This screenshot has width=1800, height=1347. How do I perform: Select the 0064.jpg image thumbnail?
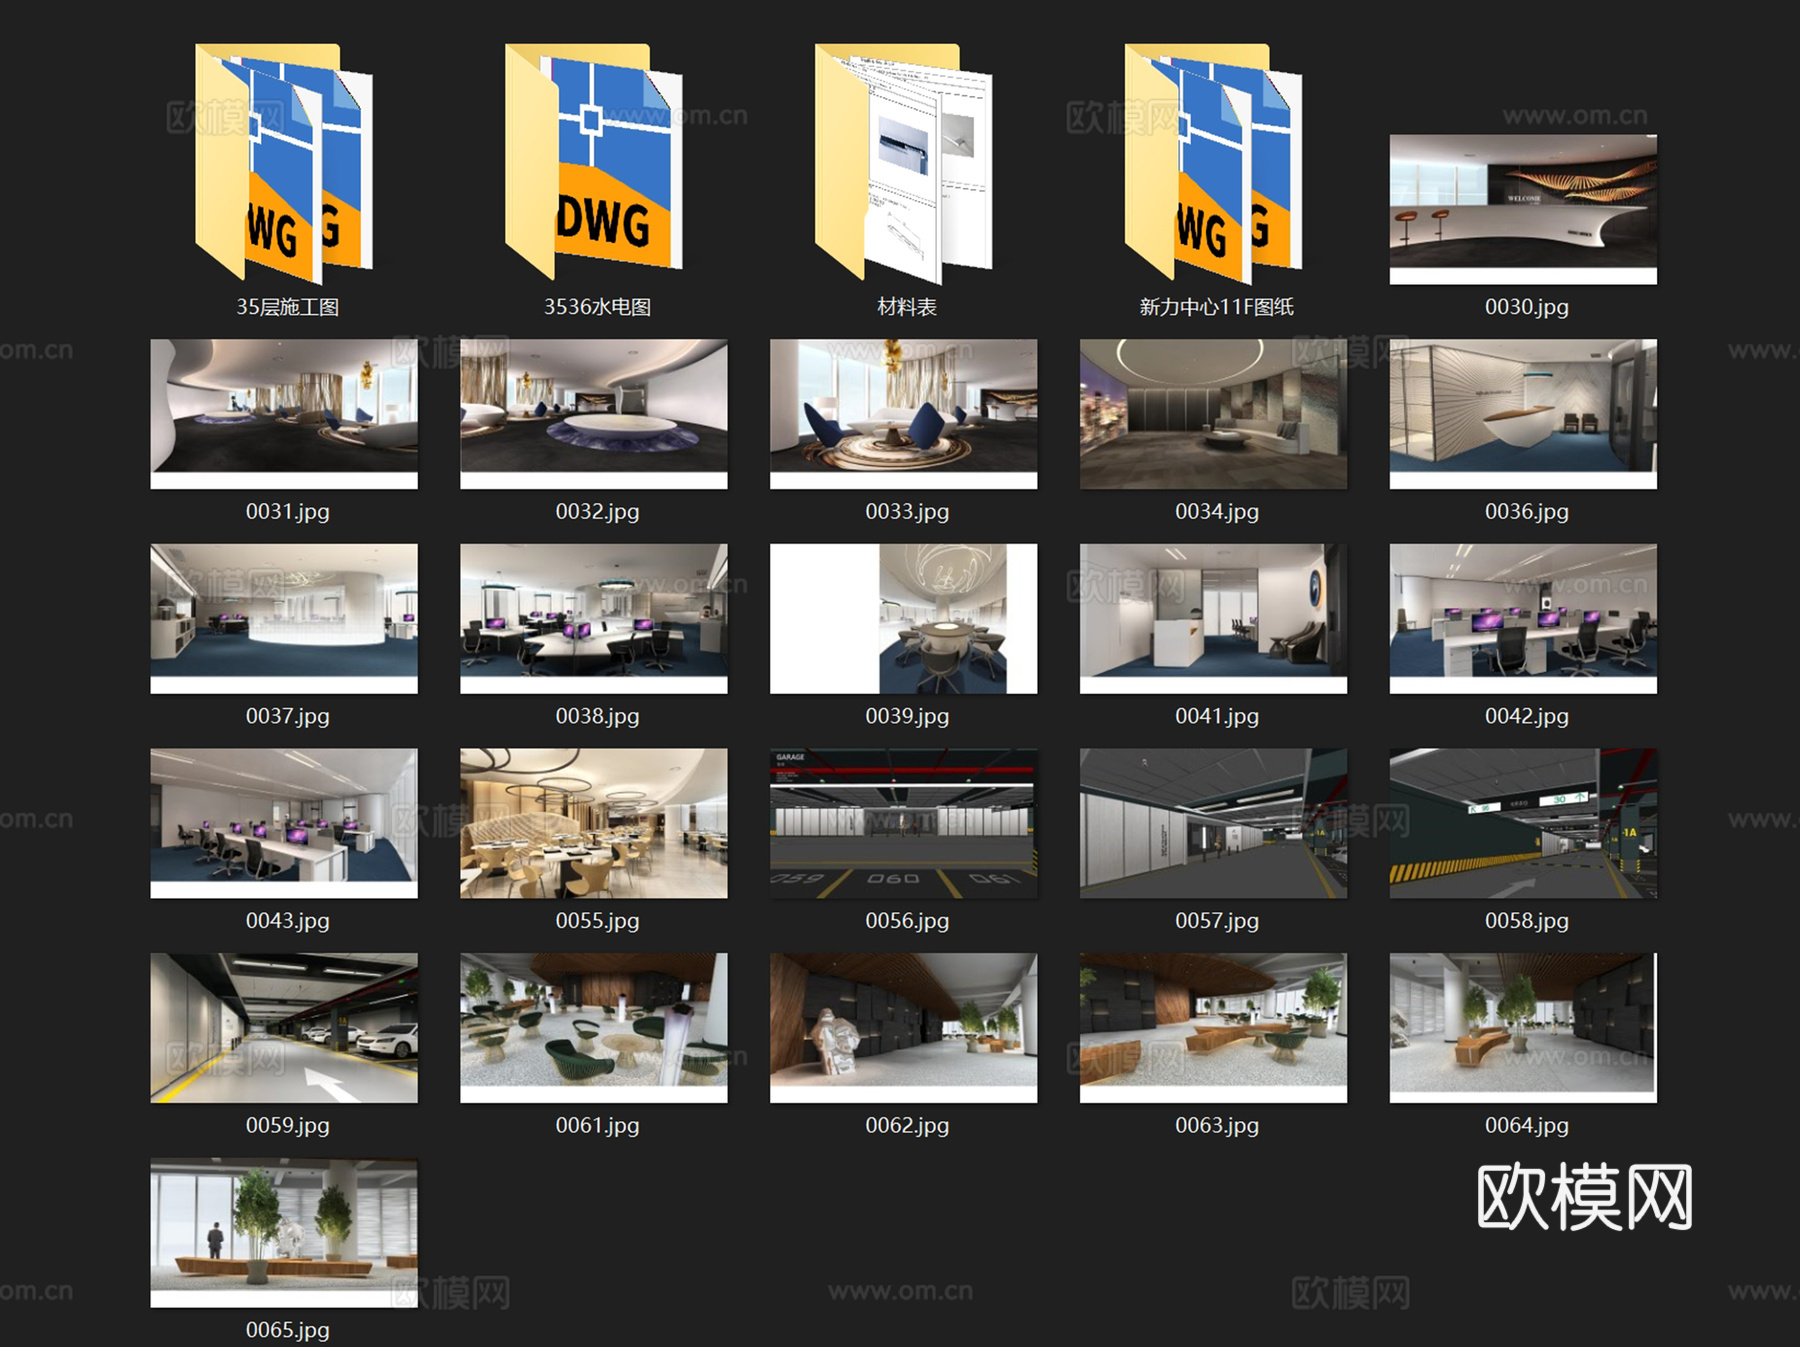click(x=1523, y=1028)
